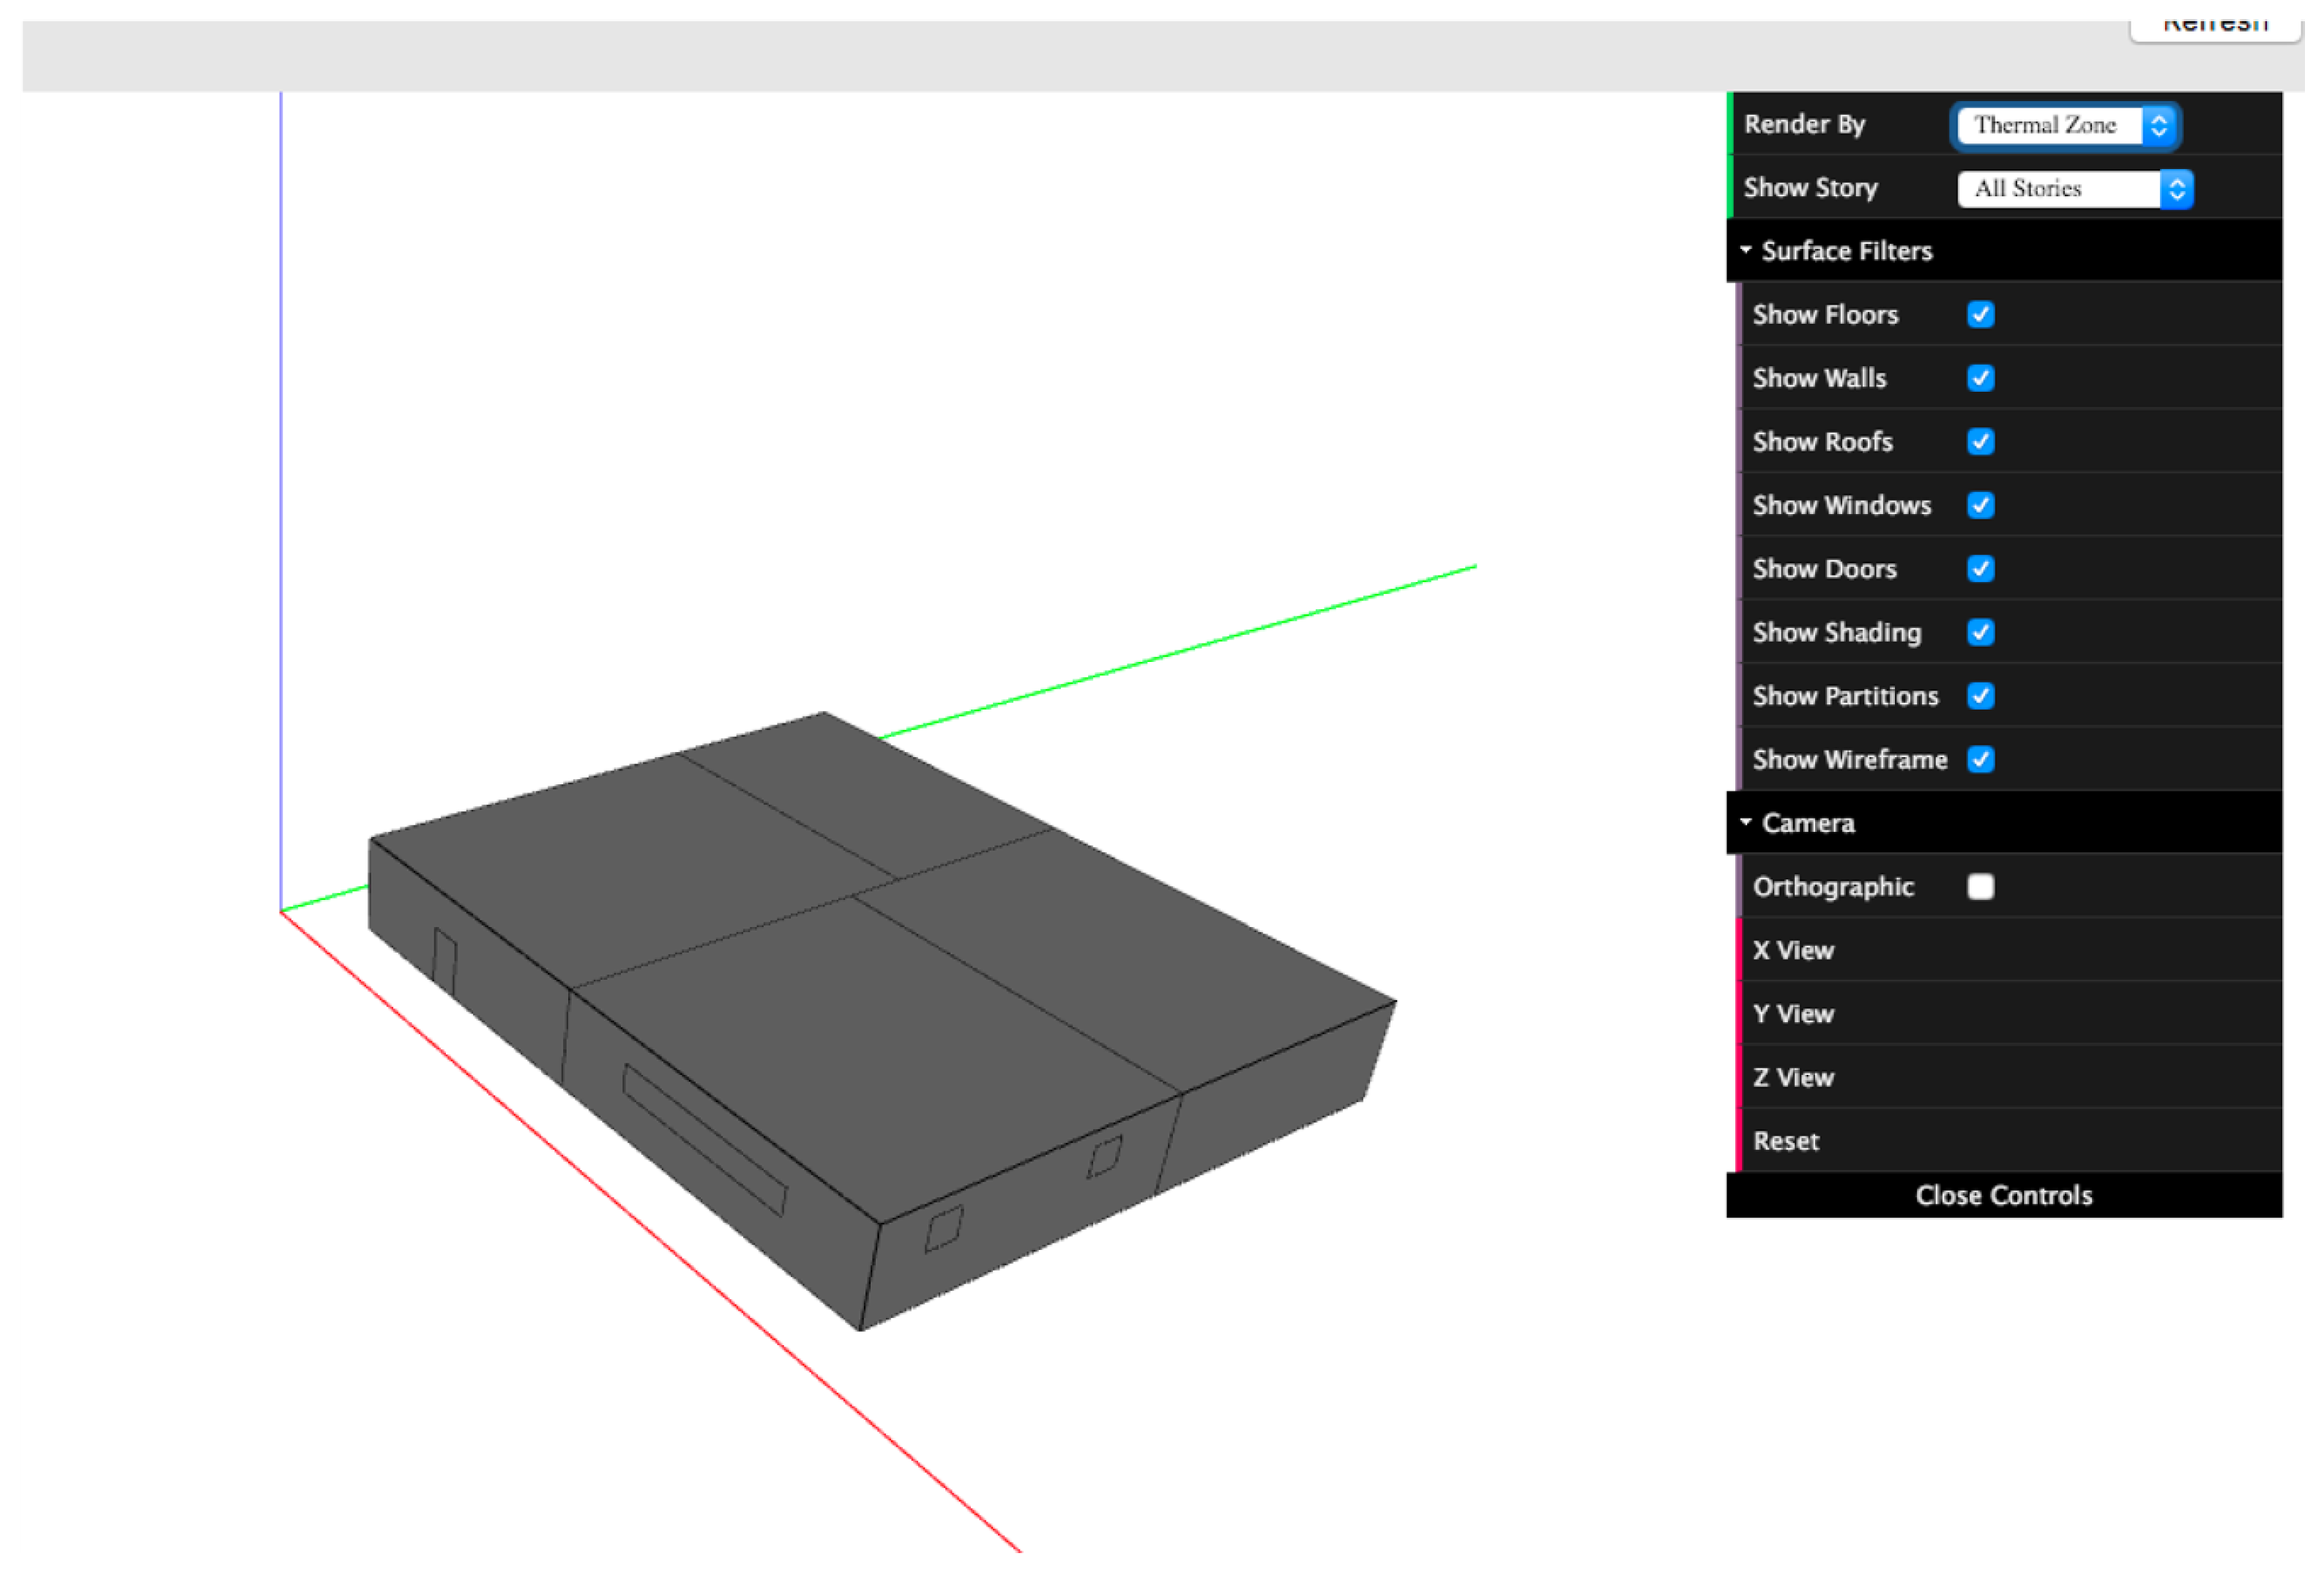Switch camera to Y View

point(1793,1015)
